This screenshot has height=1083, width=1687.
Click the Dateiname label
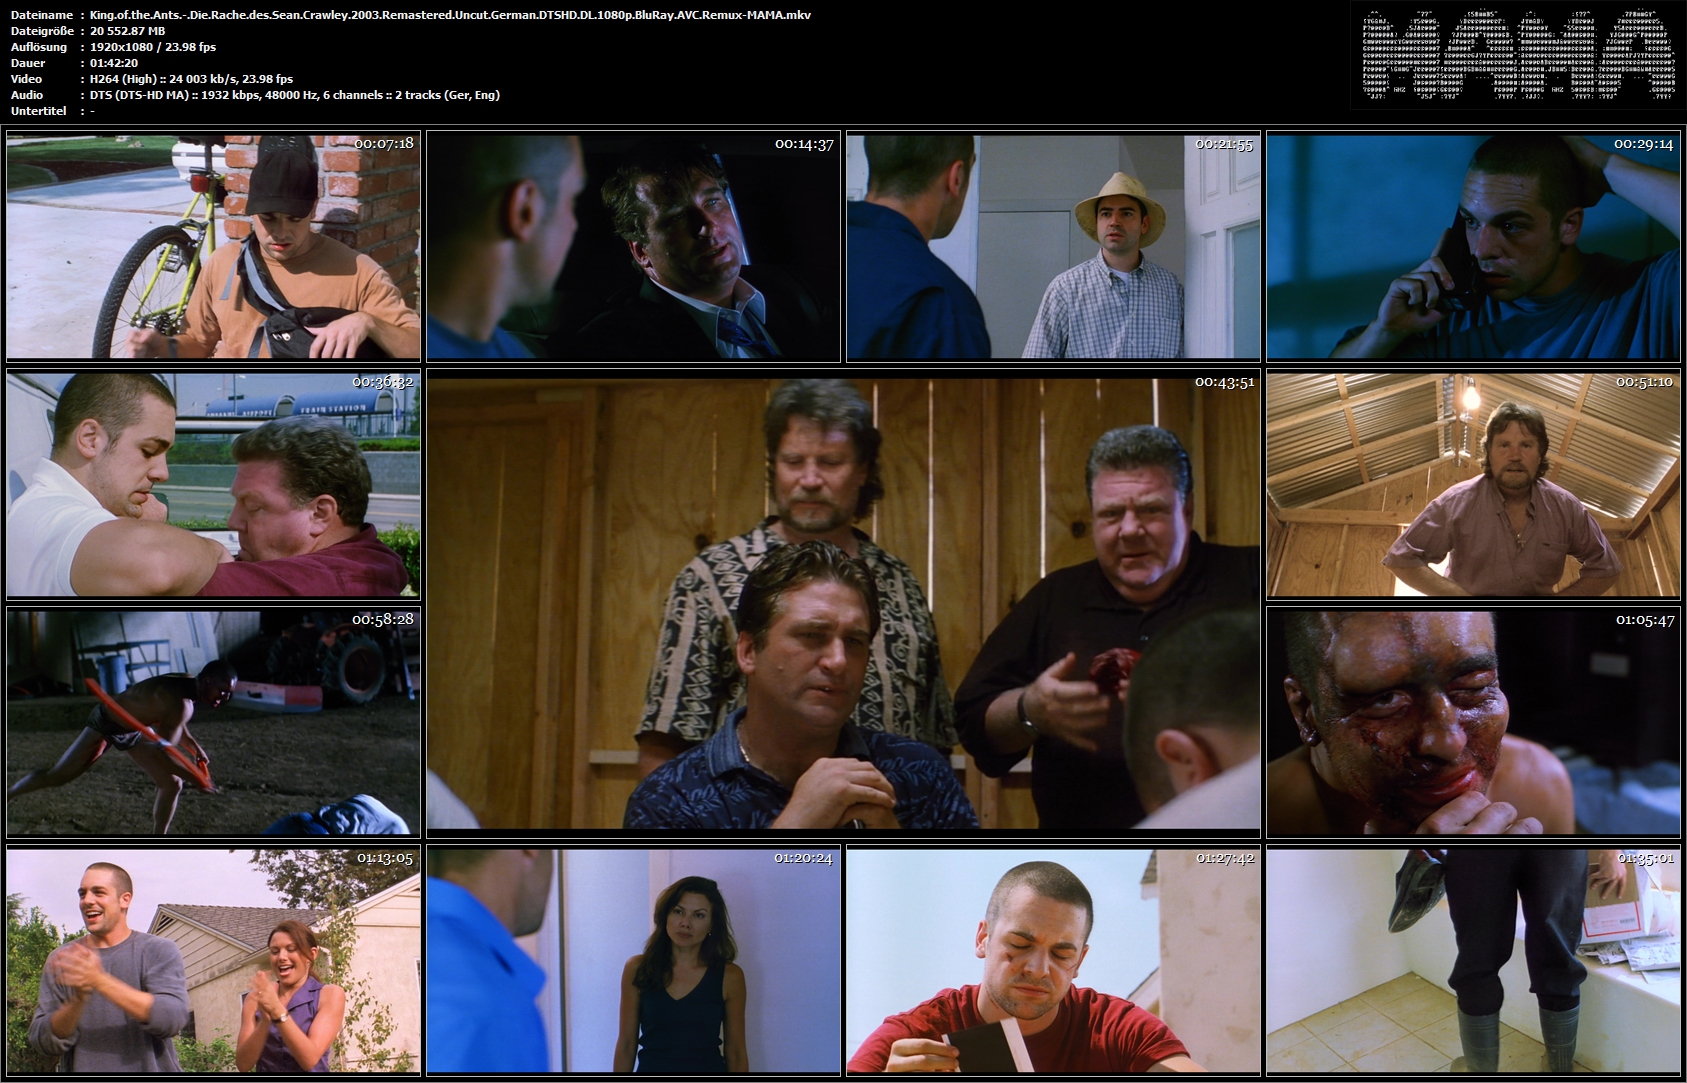tap(42, 15)
